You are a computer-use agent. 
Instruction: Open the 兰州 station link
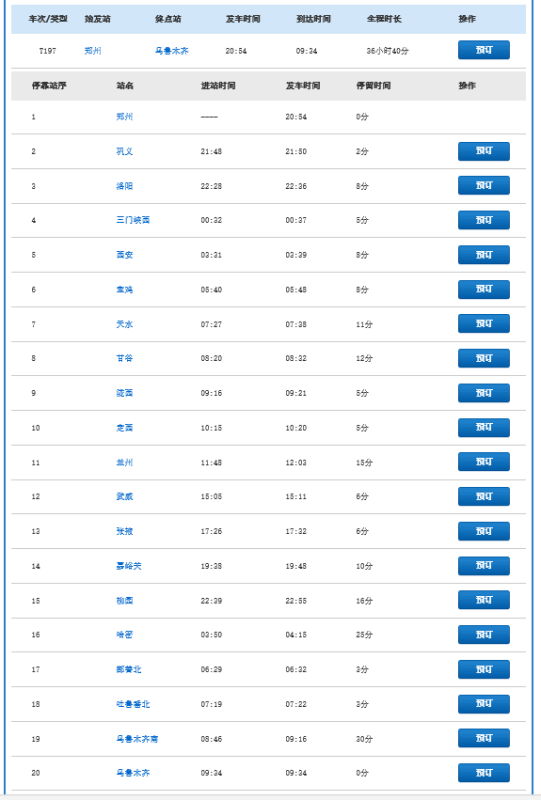(125, 462)
